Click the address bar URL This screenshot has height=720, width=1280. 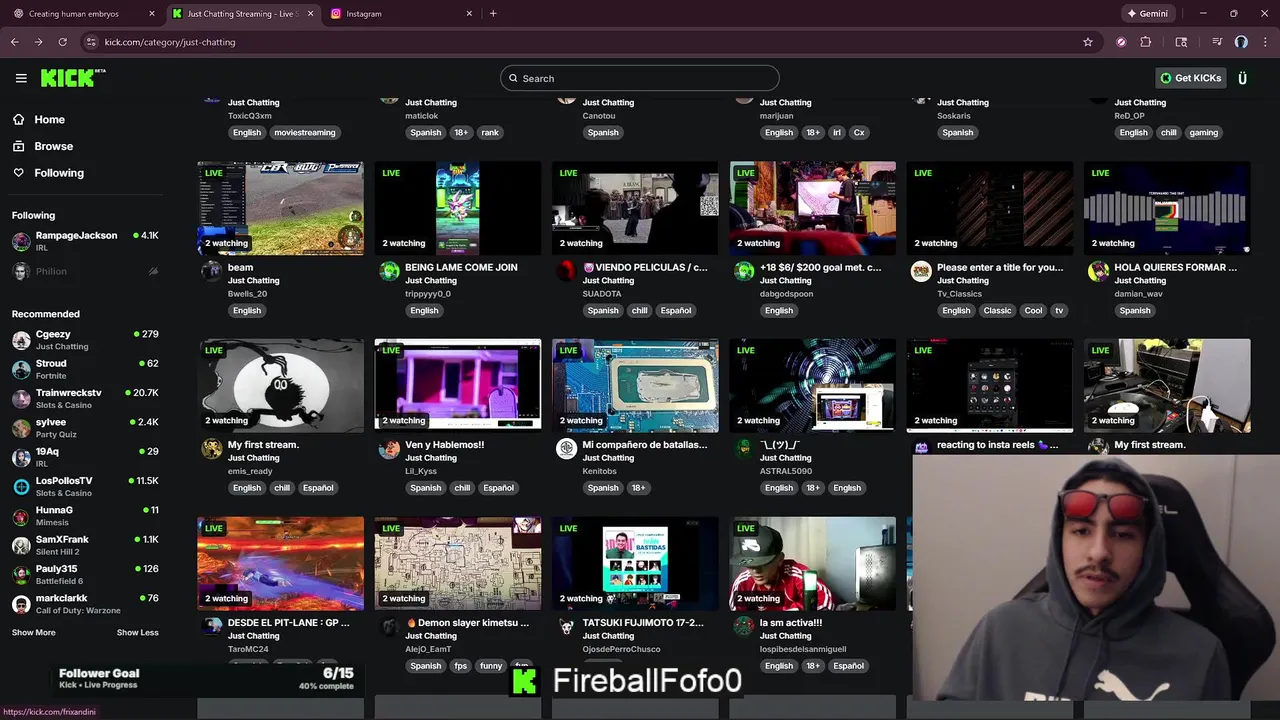[170, 42]
